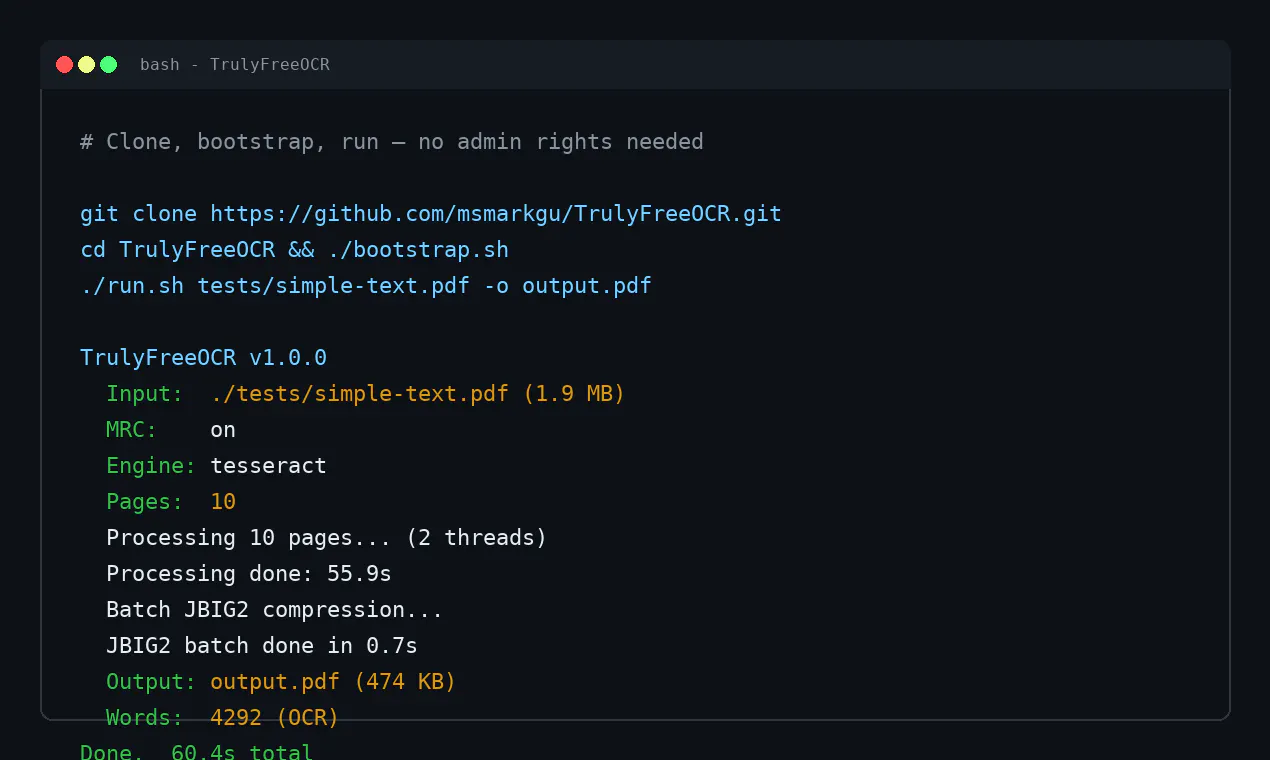Click the 'git clone https://github.com/msmarkgu/TrulyFreeOCR.git' line
Screen dimensions: 1270x760
pos(431,214)
